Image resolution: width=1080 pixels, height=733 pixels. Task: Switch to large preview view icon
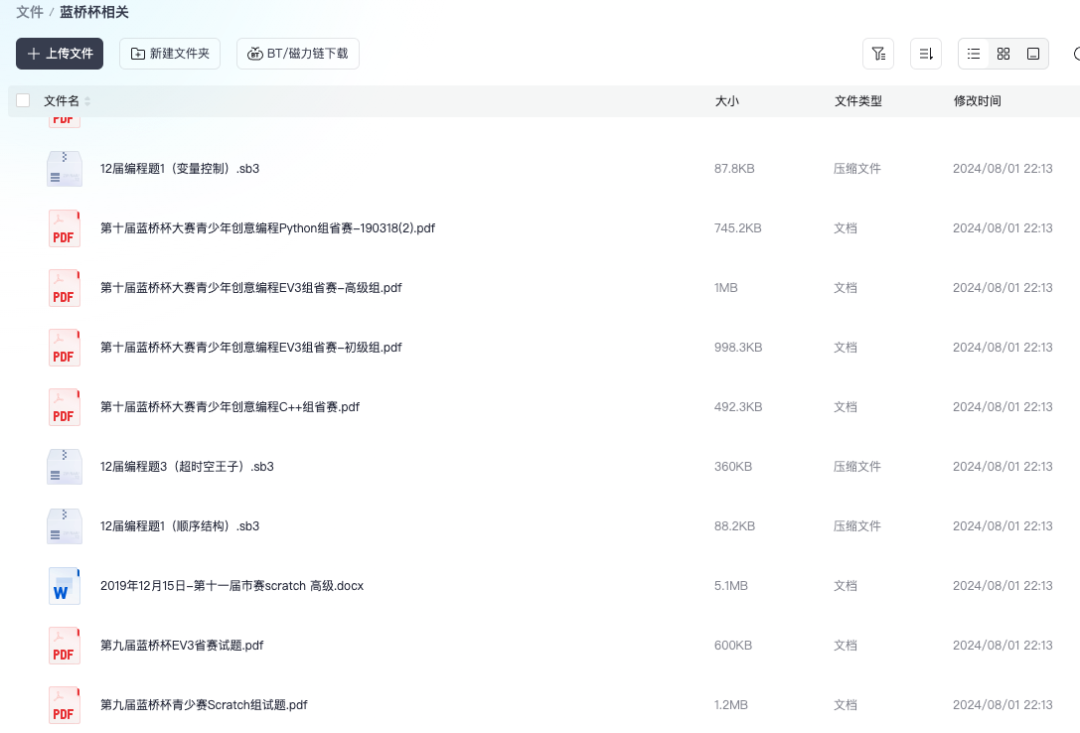click(1033, 54)
